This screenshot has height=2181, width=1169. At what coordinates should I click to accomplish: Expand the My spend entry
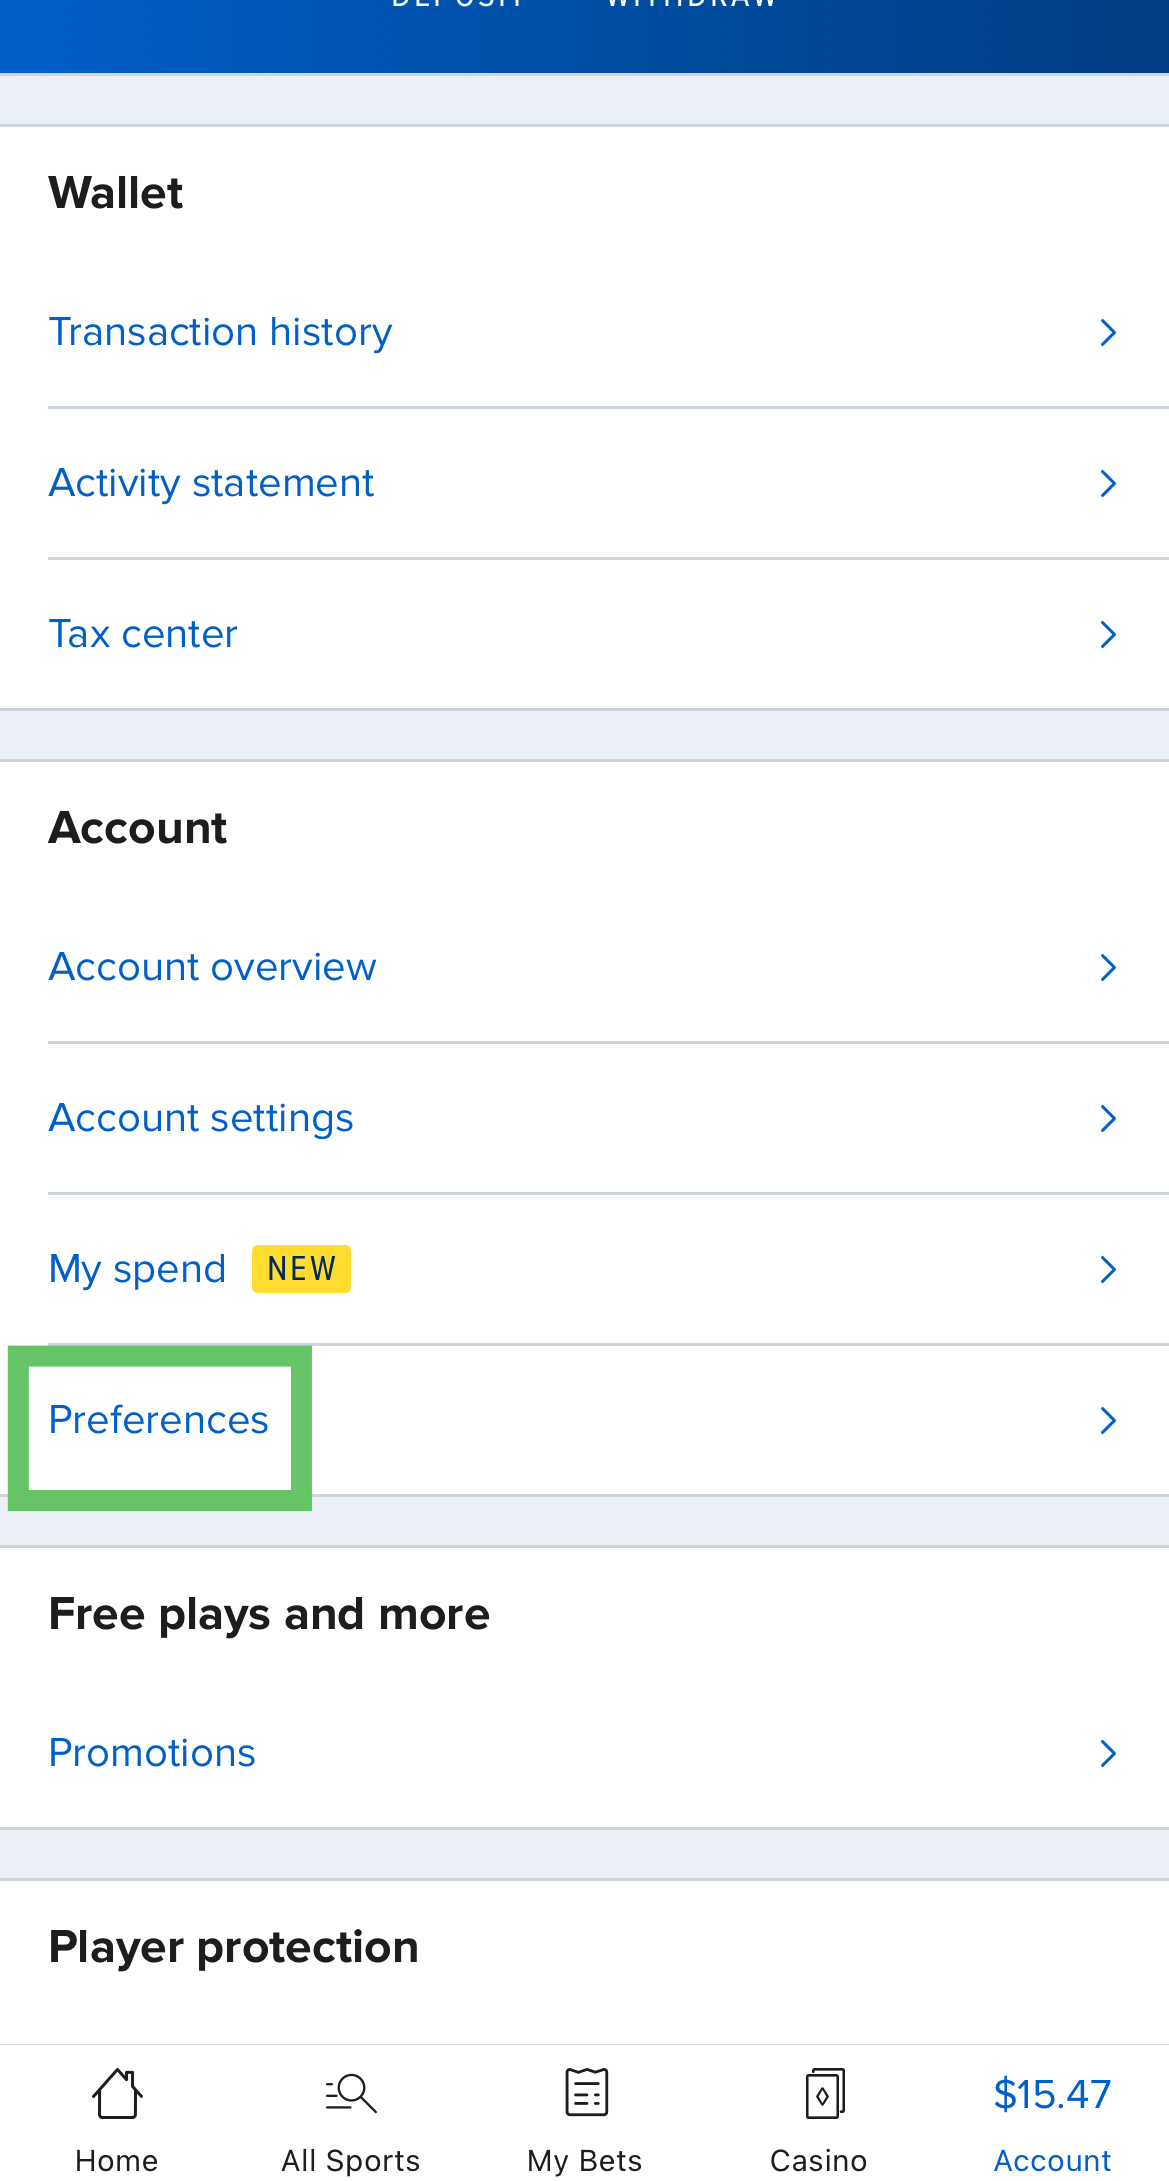1107,1269
